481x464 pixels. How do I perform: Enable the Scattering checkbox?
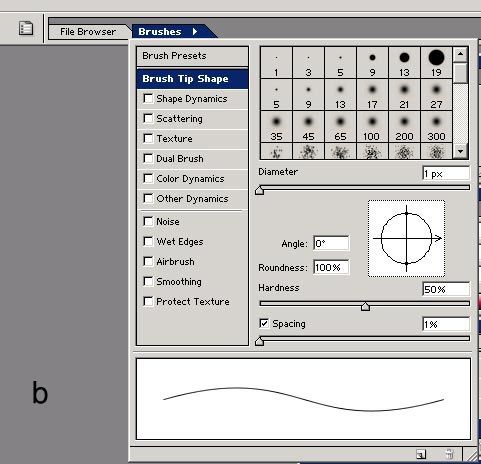(148, 118)
